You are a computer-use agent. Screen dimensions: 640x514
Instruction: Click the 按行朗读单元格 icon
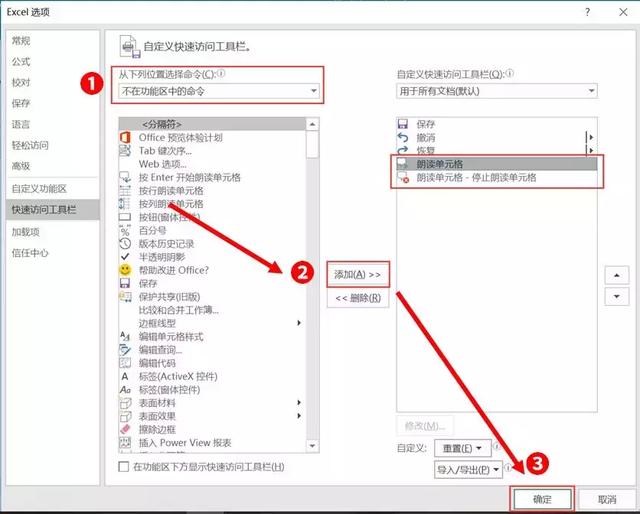click(x=125, y=190)
